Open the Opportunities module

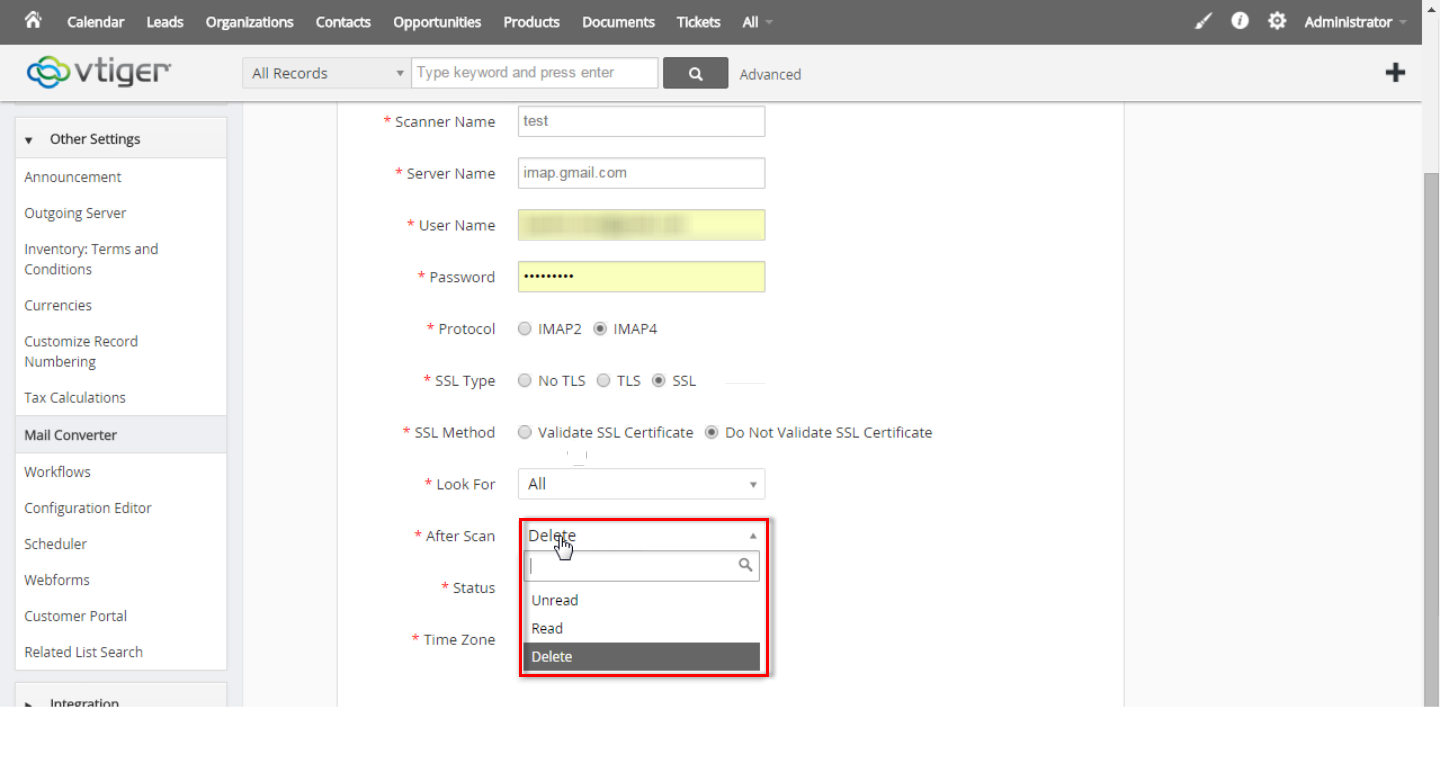[437, 22]
